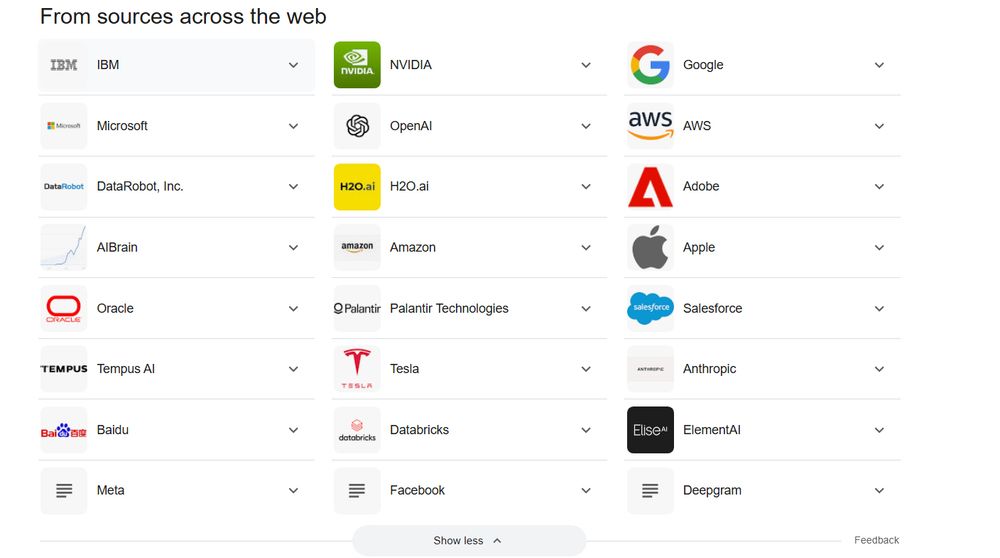The height and width of the screenshot is (558, 1000).
Task: Click the OpenAI knot logo icon
Action: coord(357,126)
